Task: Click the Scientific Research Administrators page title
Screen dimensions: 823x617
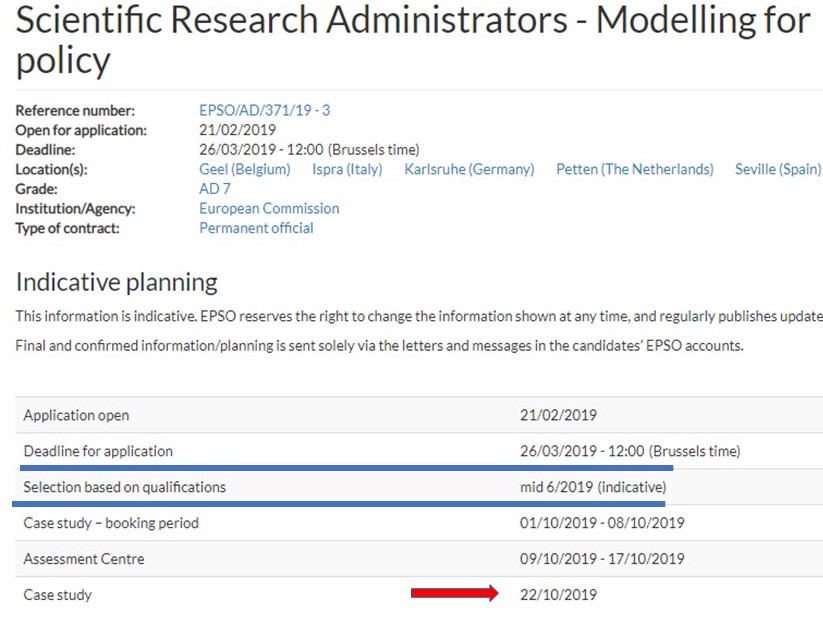Action: click(412, 40)
